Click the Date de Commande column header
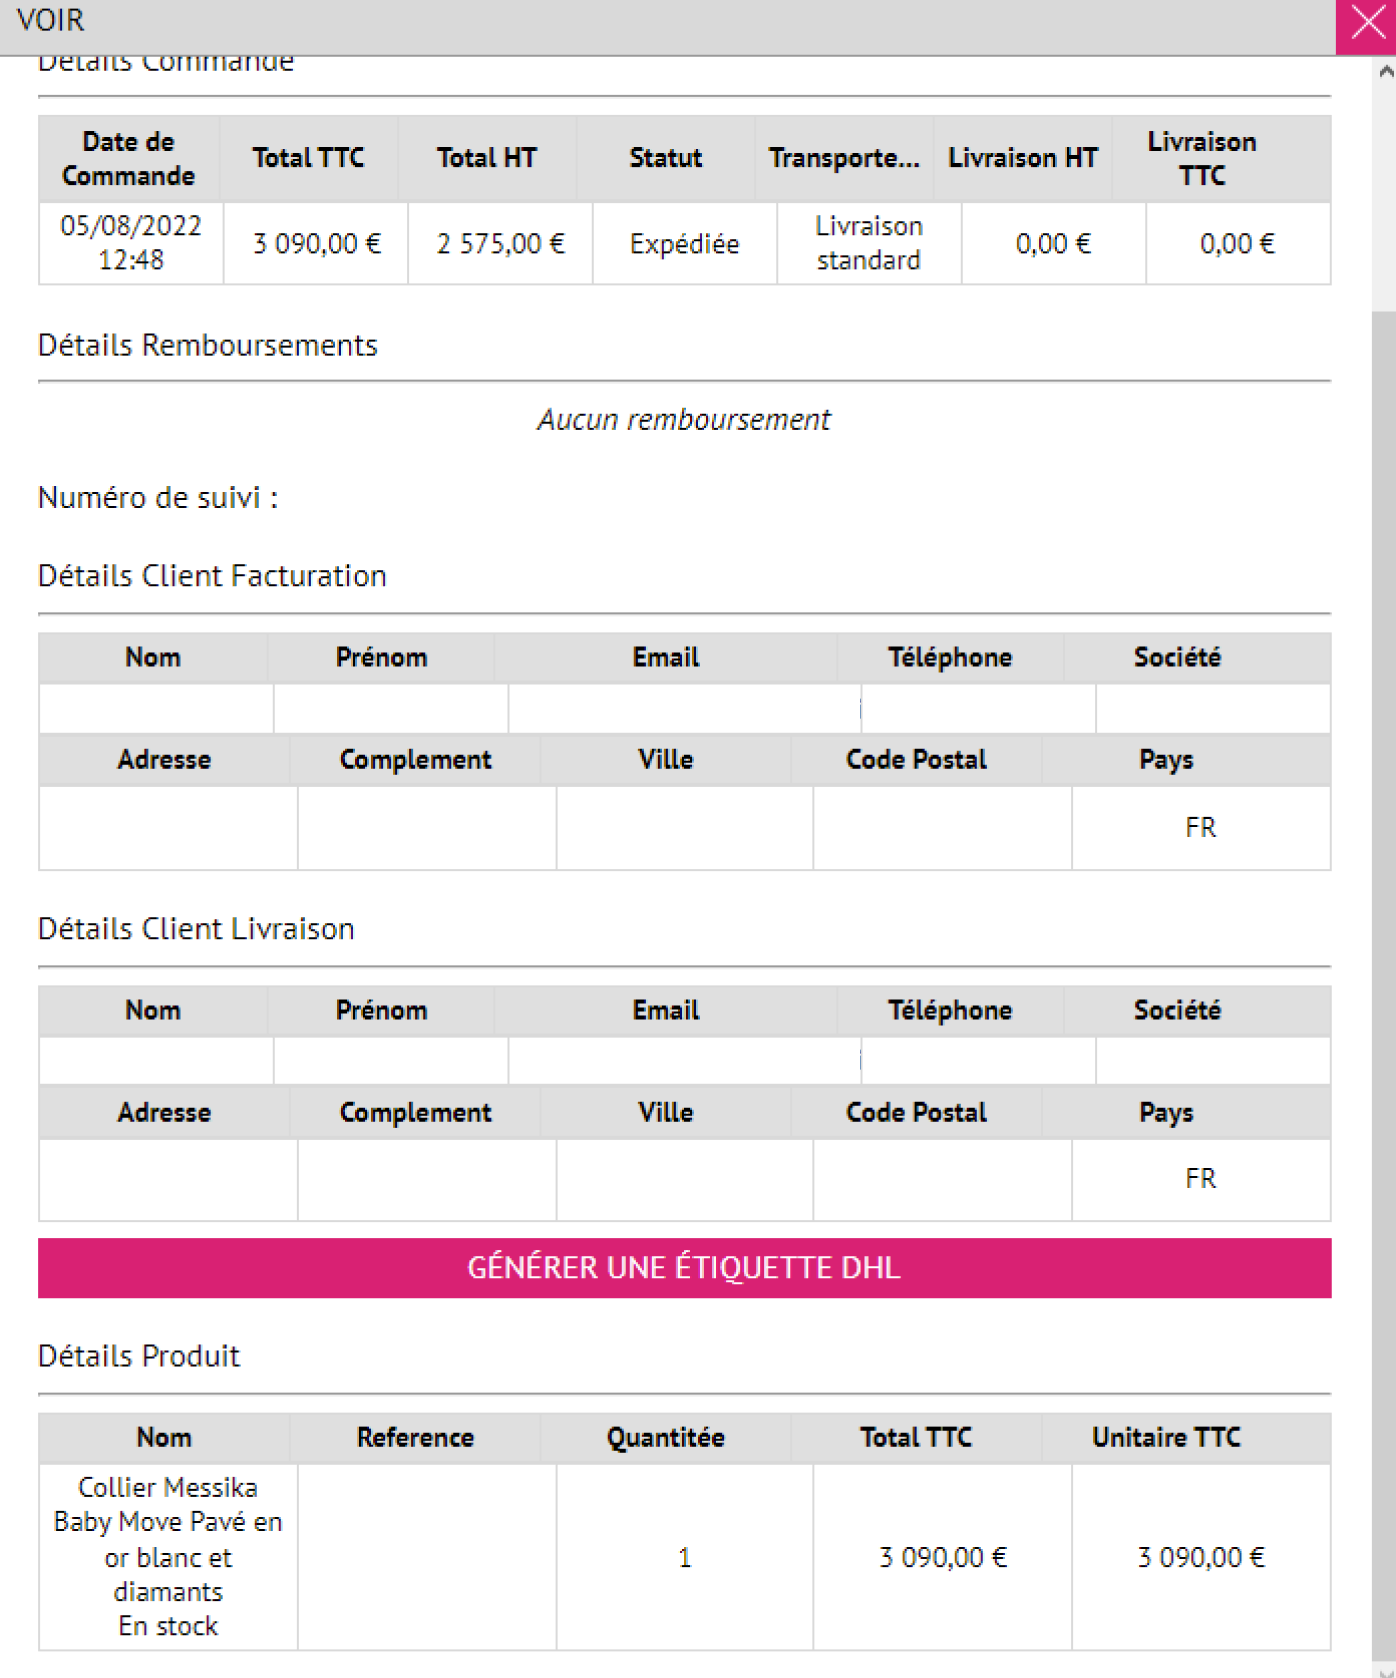Image resolution: width=1396 pixels, height=1678 pixels. pyautogui.click(x=128, y=159)
